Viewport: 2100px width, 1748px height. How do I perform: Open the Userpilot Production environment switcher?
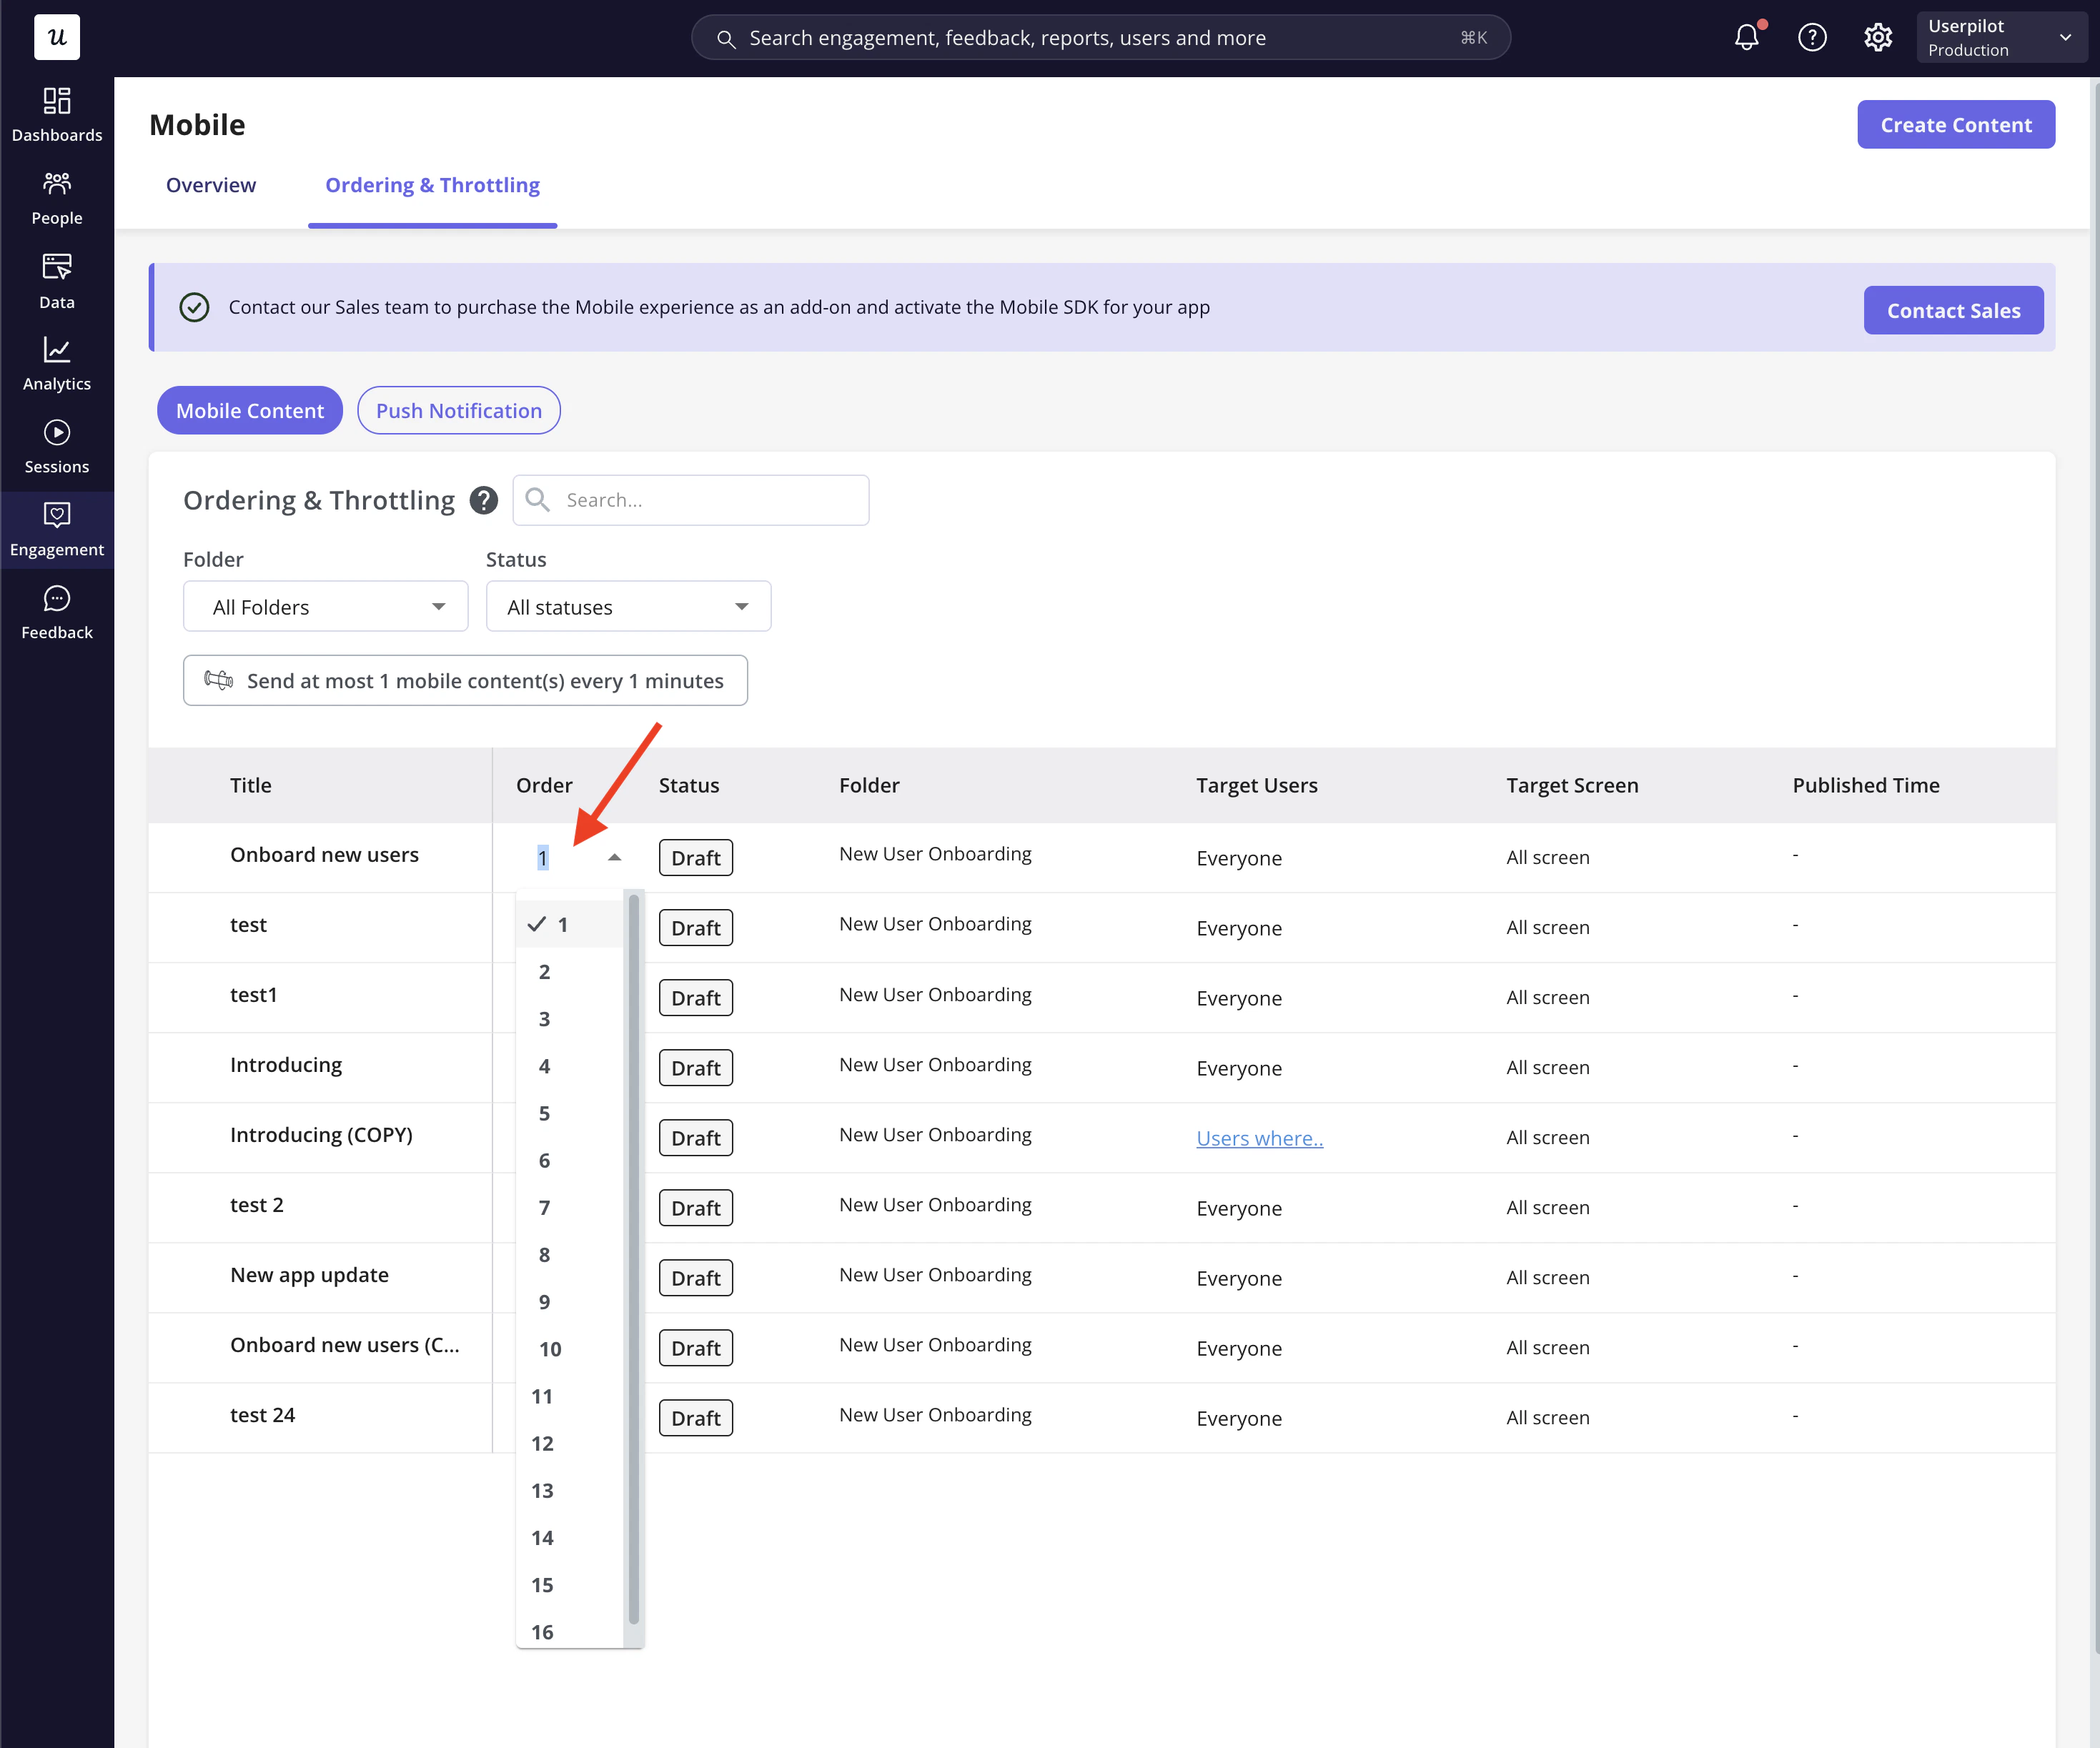point(1999,38)
